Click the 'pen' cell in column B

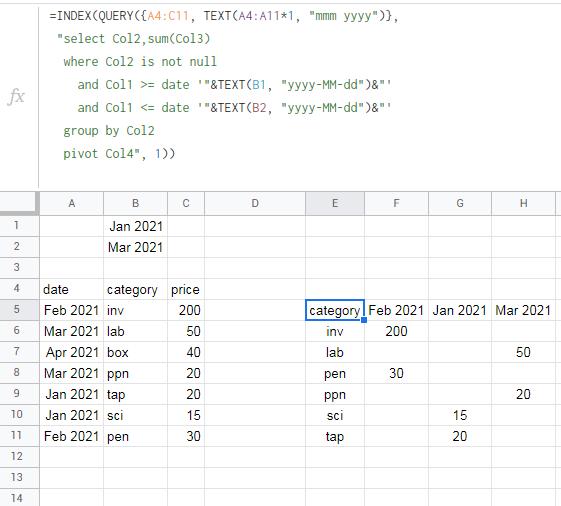[x=135, y=436]
